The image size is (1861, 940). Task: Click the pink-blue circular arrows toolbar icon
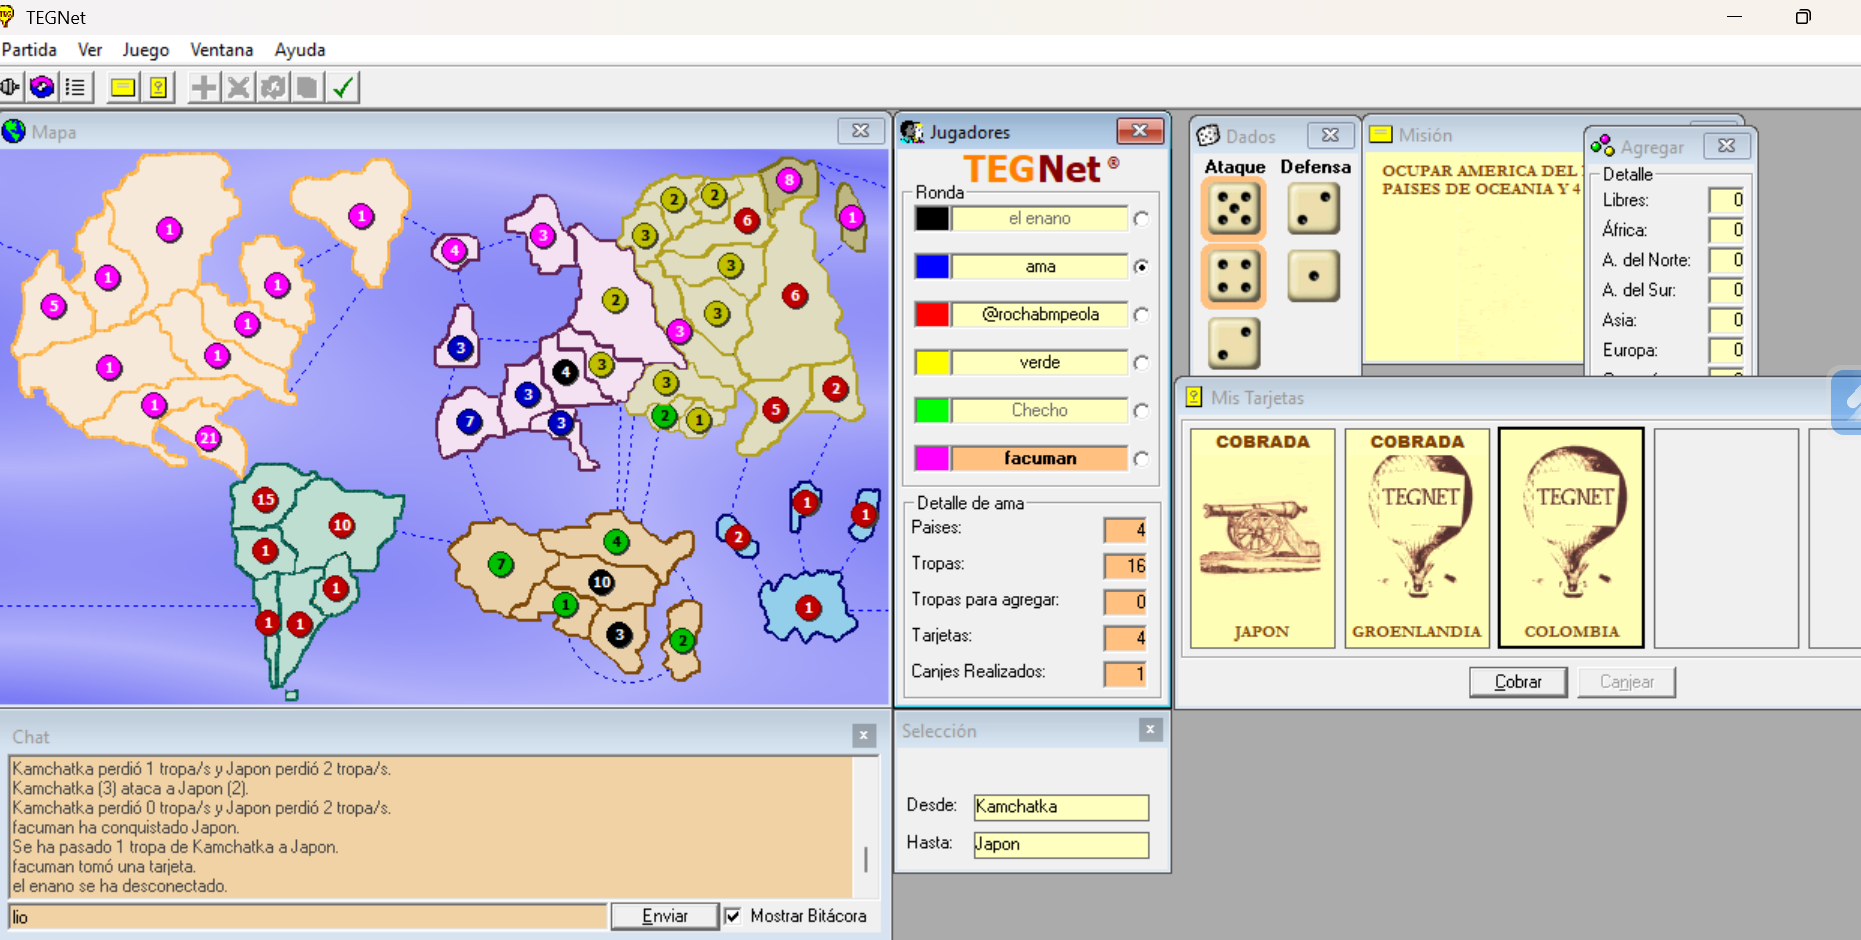click(x=42, y=88)
